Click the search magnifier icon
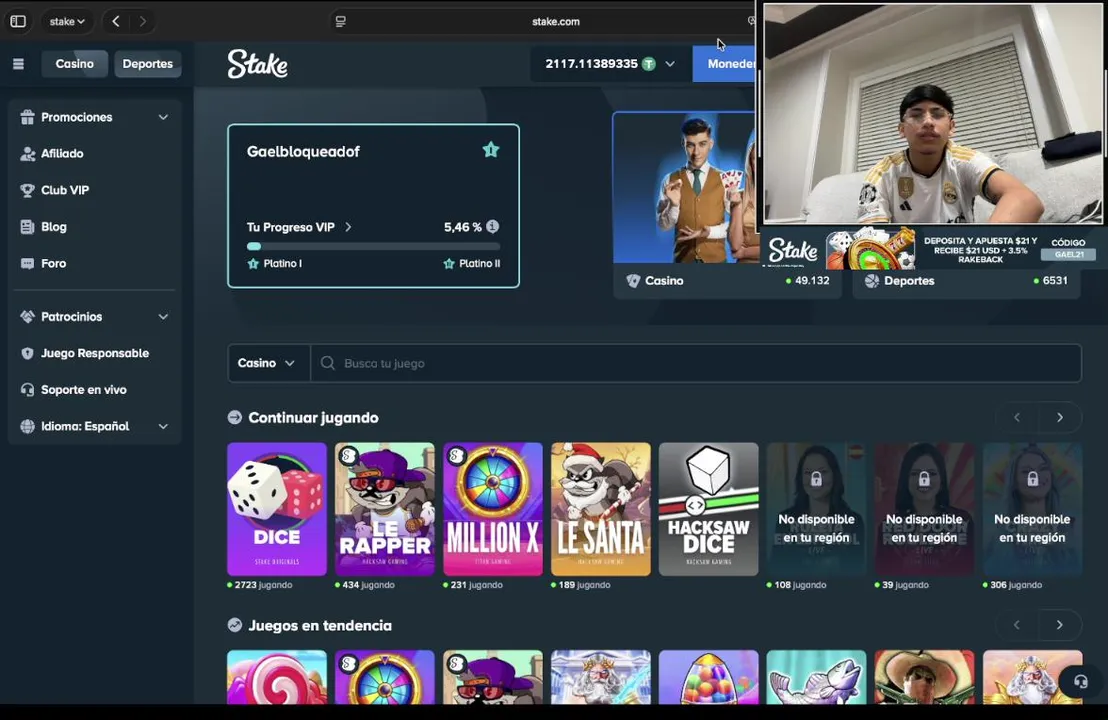The width and height of the screenshot is (1108, 720). pyautogui.click(x=327, y=363)
